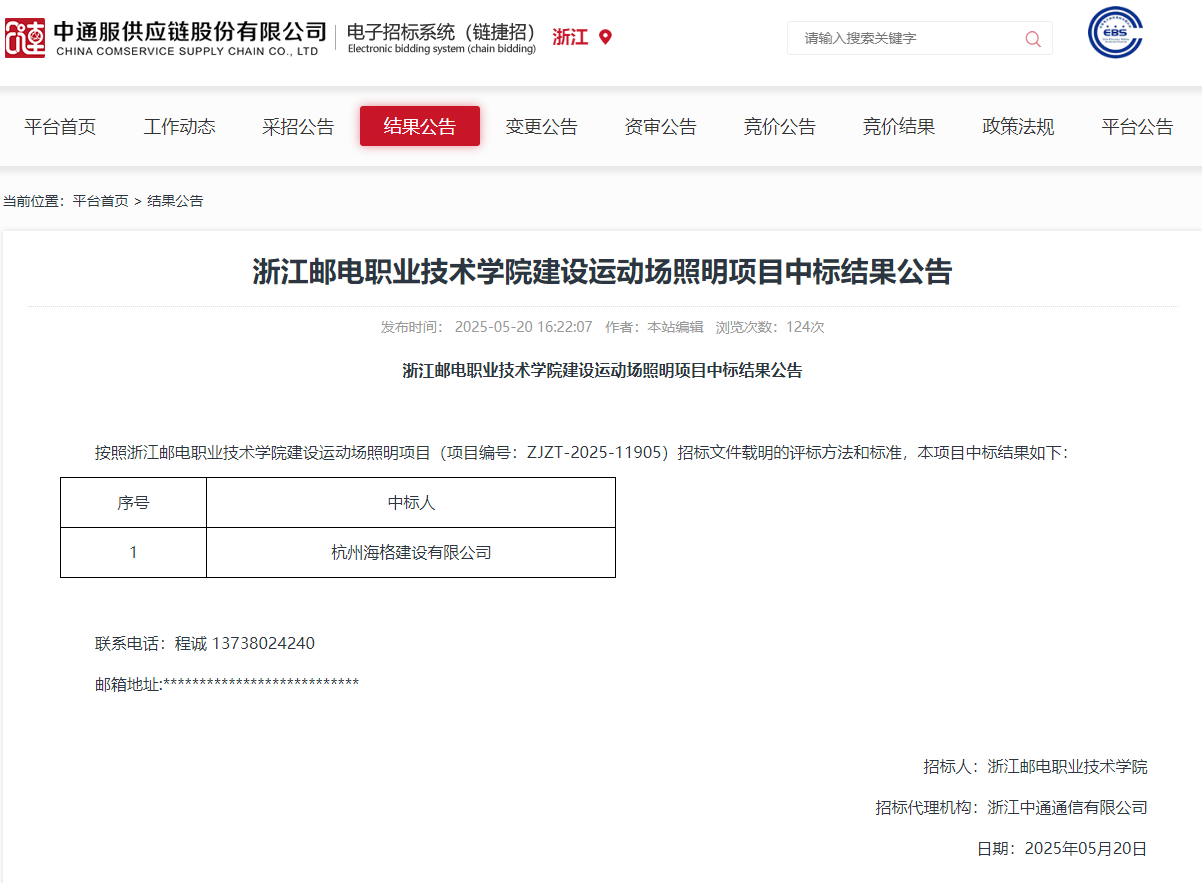The height and width of the screenshot is (883, 1202).
Task: Open the 变更公告 section
Action: [541, 126]
